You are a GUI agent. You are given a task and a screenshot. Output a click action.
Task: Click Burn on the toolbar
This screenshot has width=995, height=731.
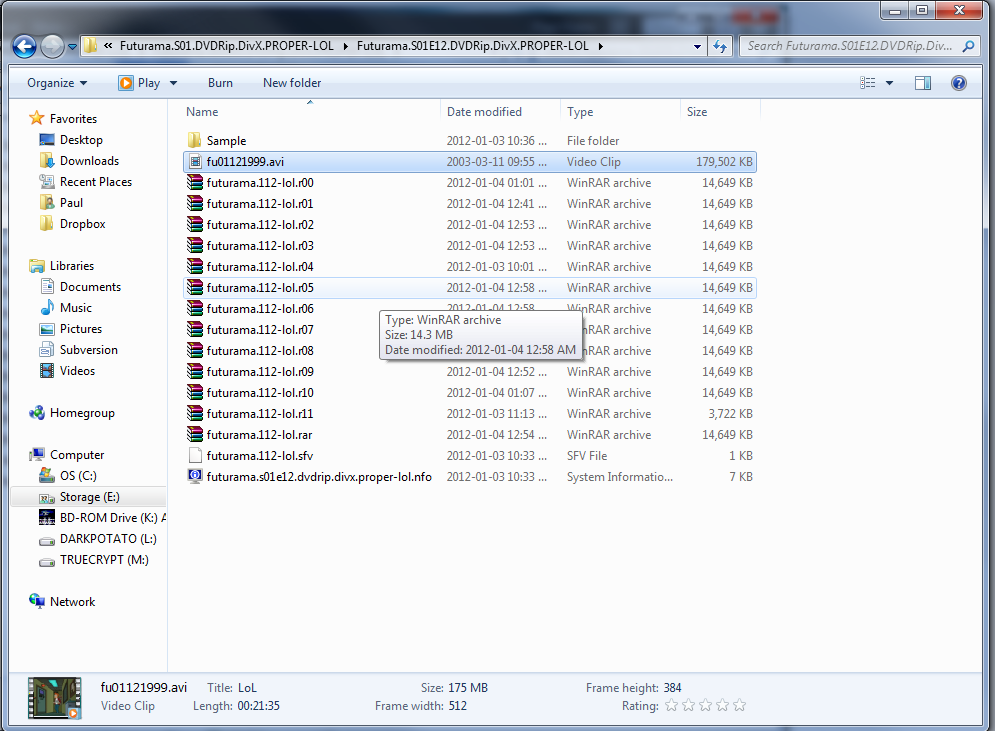tap(220, 83)
